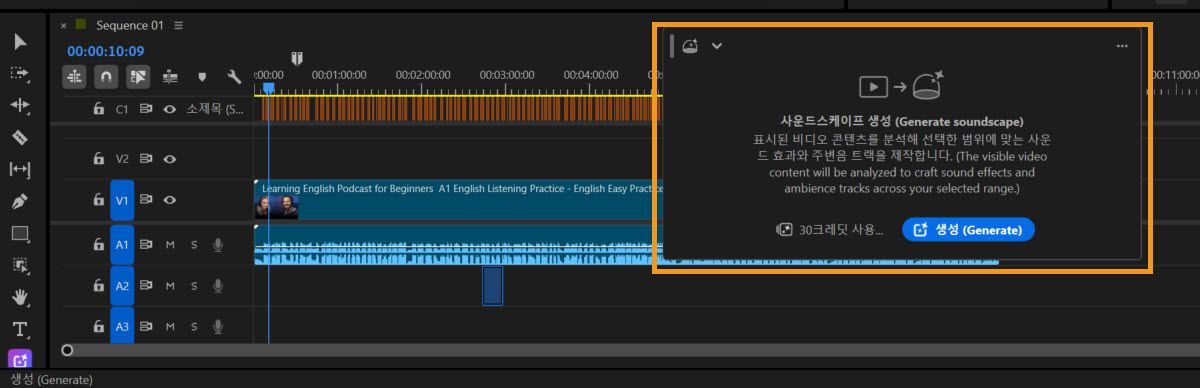Viewport: 1200px width, 388px height.
Task: Toggle insert sequences as nests button
Action: tap(74, 76)
